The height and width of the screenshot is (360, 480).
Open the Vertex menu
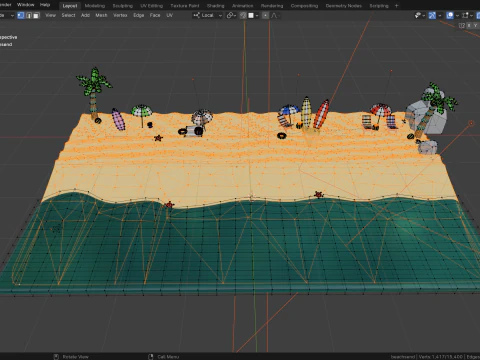point(120,15)
